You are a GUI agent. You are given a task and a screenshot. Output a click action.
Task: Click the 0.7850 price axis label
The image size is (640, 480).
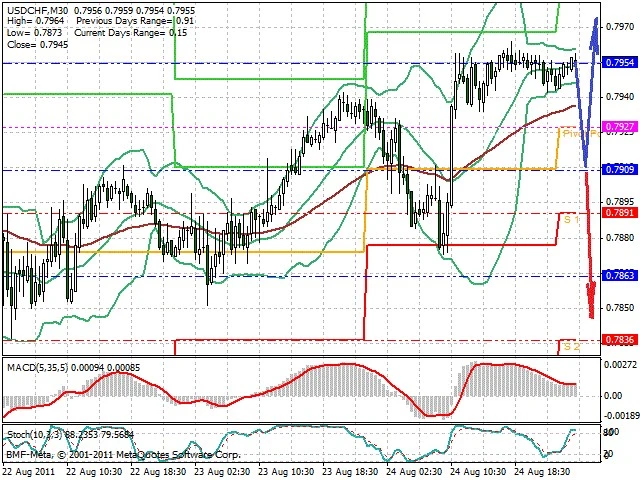pyautogui.click(x=620, y=308)
